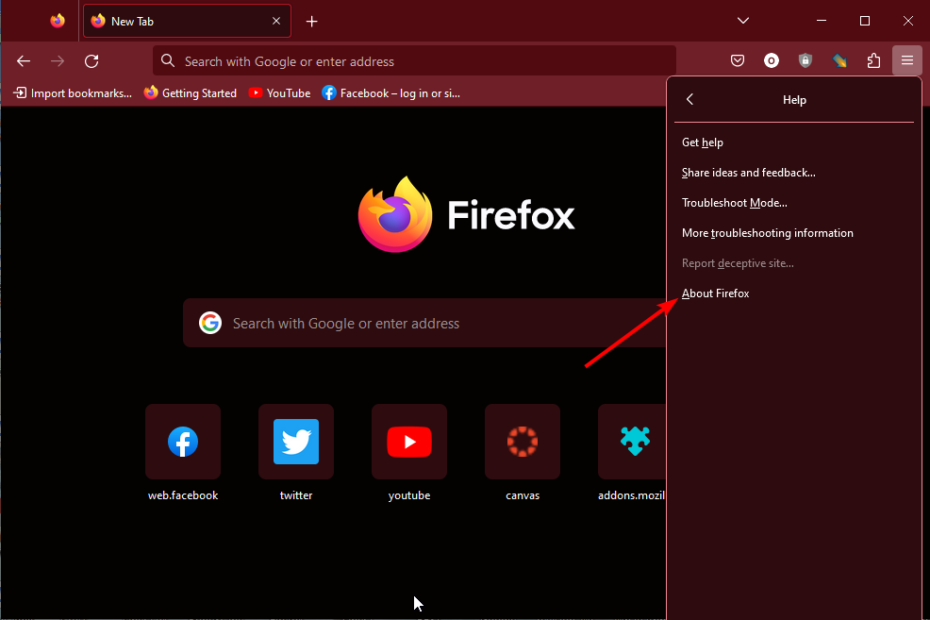
Task: Open the pencil highlighter extension icon
Action: [839, 61]
